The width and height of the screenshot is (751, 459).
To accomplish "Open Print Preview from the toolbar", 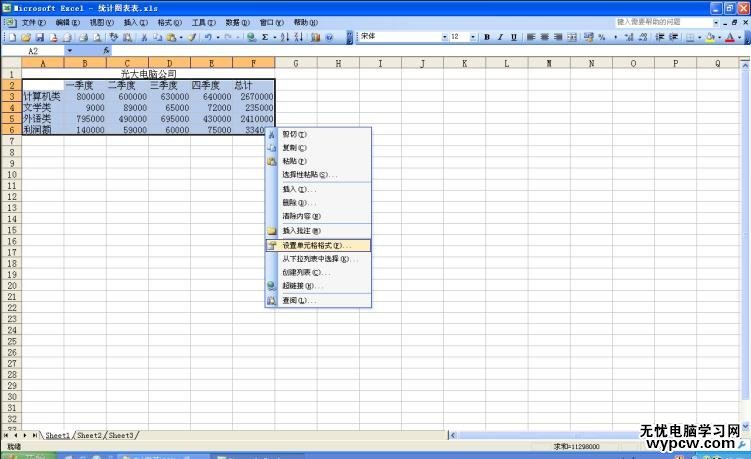I will coord(97,37).
